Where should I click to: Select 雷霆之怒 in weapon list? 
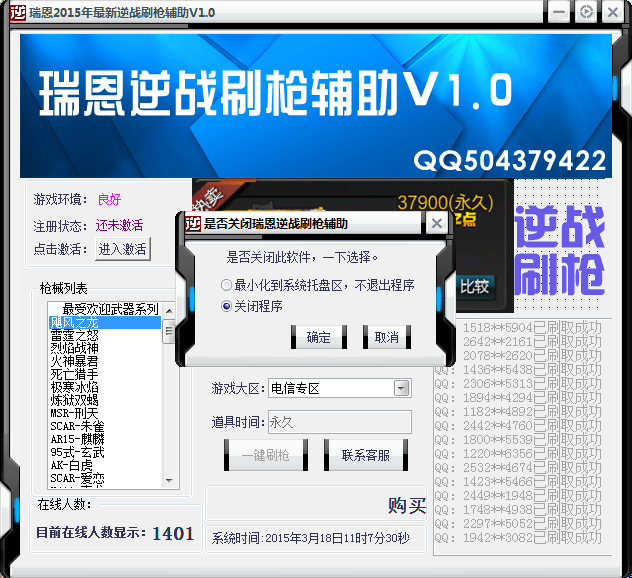click(x=105, y=335)
